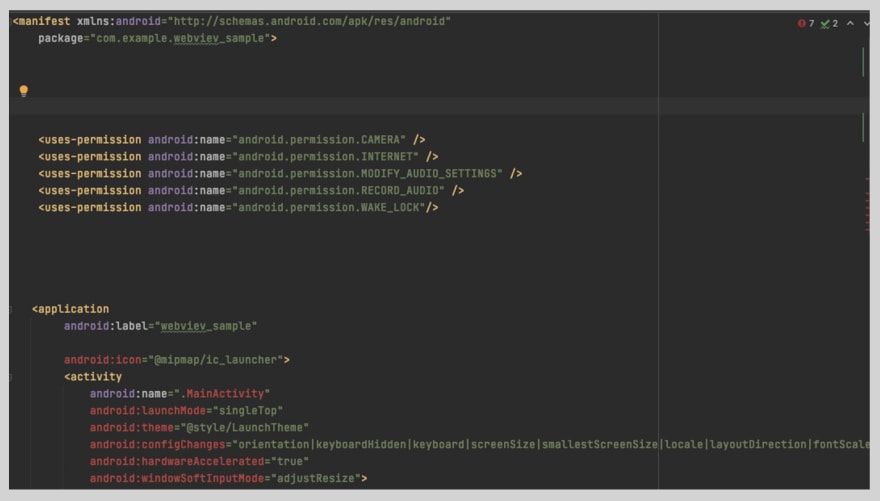The width and height of the screenshot is (880, 501).
Task: Click the package value com.example.webview_sample
Action: [180, 38]
